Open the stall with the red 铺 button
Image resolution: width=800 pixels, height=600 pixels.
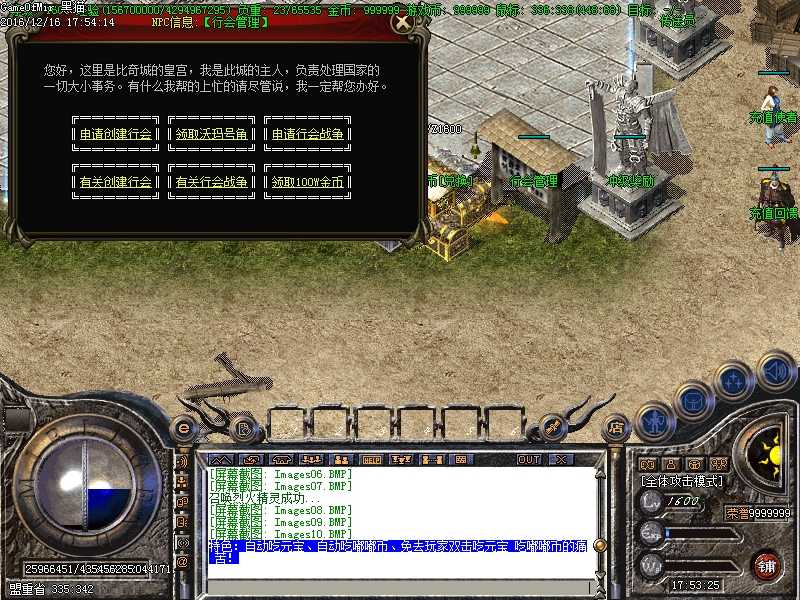point(767,567)
